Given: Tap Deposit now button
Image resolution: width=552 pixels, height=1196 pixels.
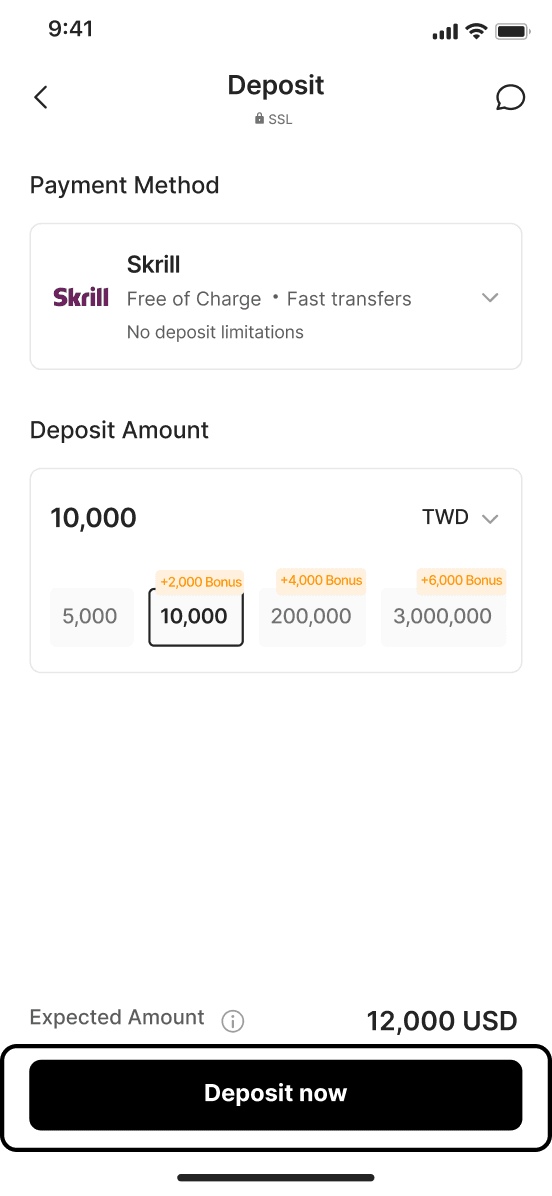Looking at the screenshot, I should click(276, 1095).
